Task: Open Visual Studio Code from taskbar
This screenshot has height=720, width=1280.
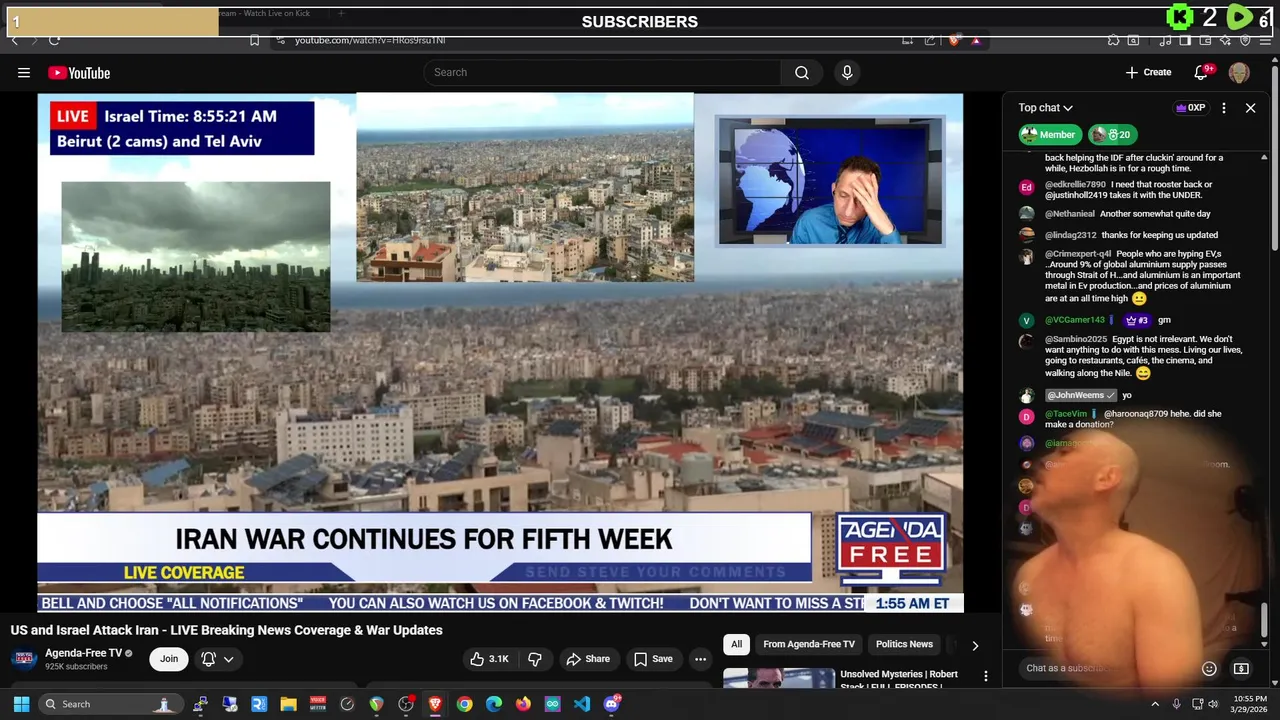Action: coord(582,704)
